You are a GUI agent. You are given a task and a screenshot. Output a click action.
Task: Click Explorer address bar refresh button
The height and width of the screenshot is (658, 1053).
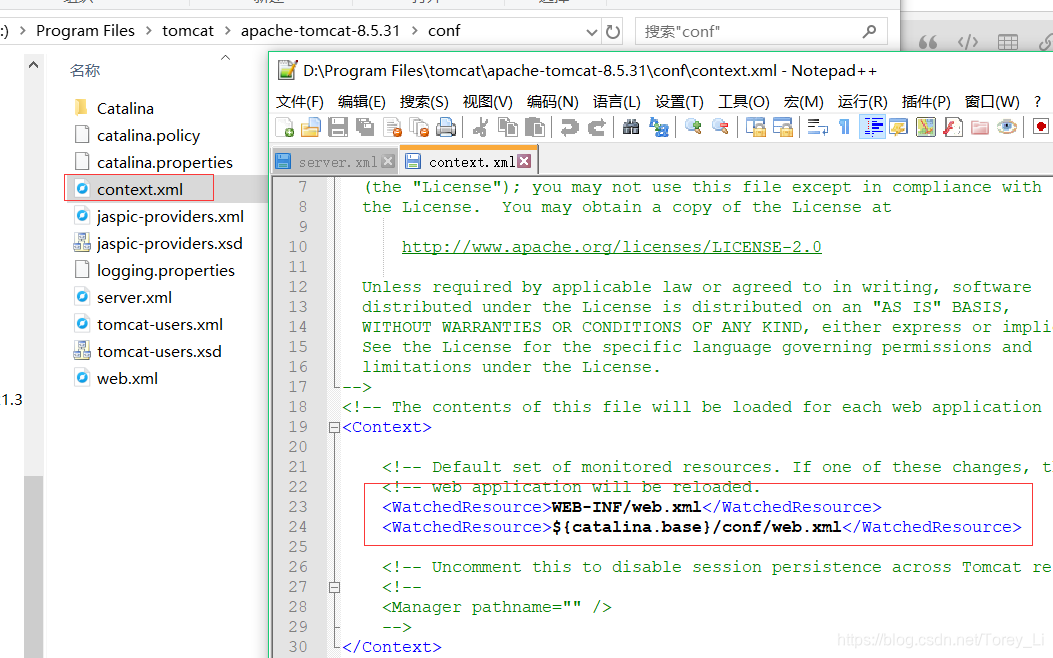613,32
